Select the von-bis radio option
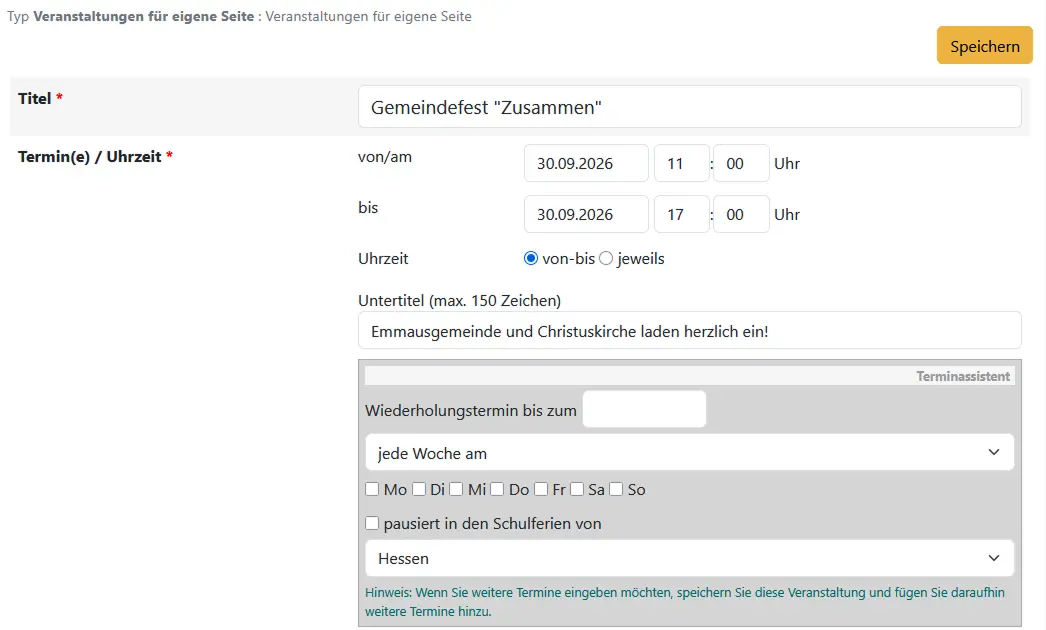Image resolution: width=1046 pixels, height=630 pixels. pyautogui.click(x=531, y=258)
